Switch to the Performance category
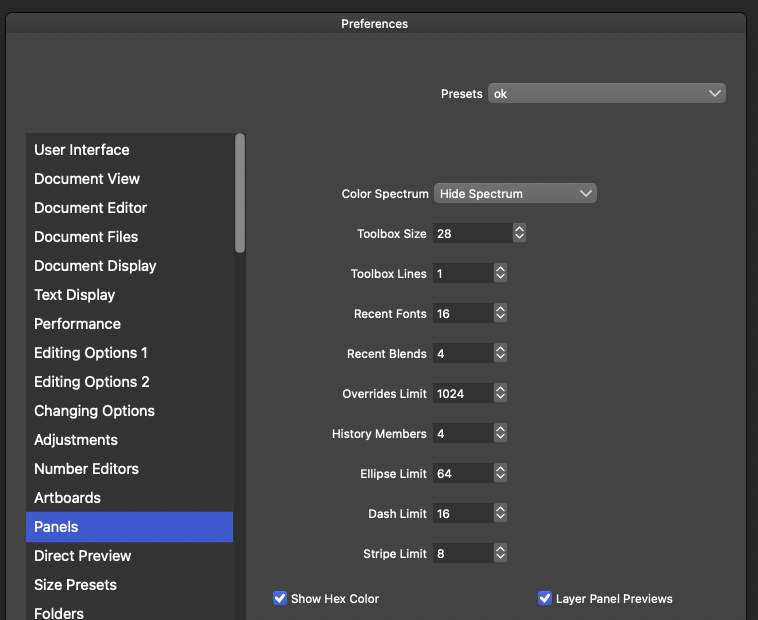The height and width of the screenshot is (620, 758). pos(78,324)
